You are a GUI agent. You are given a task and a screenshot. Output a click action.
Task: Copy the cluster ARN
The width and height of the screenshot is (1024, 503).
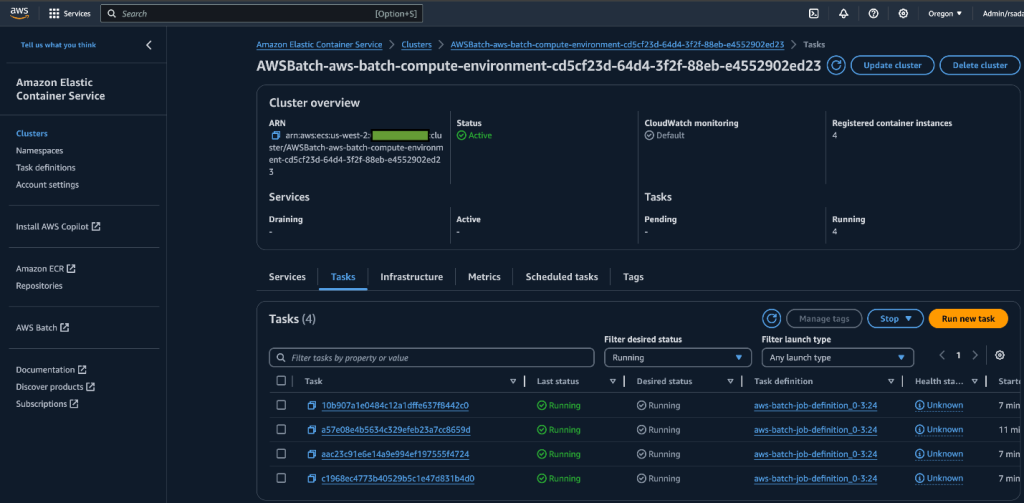click(x=276, y=135)
